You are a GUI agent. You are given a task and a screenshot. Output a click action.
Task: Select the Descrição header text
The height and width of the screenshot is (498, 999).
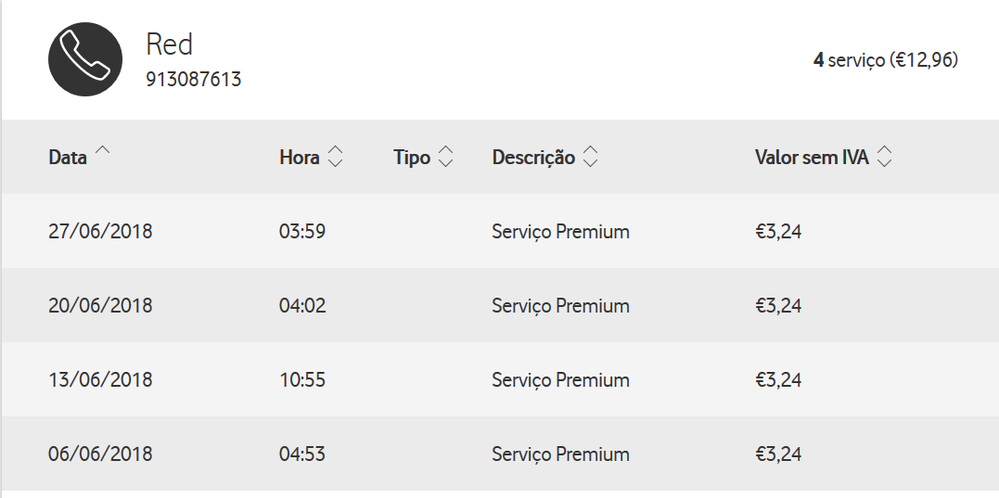pos(533,157)
